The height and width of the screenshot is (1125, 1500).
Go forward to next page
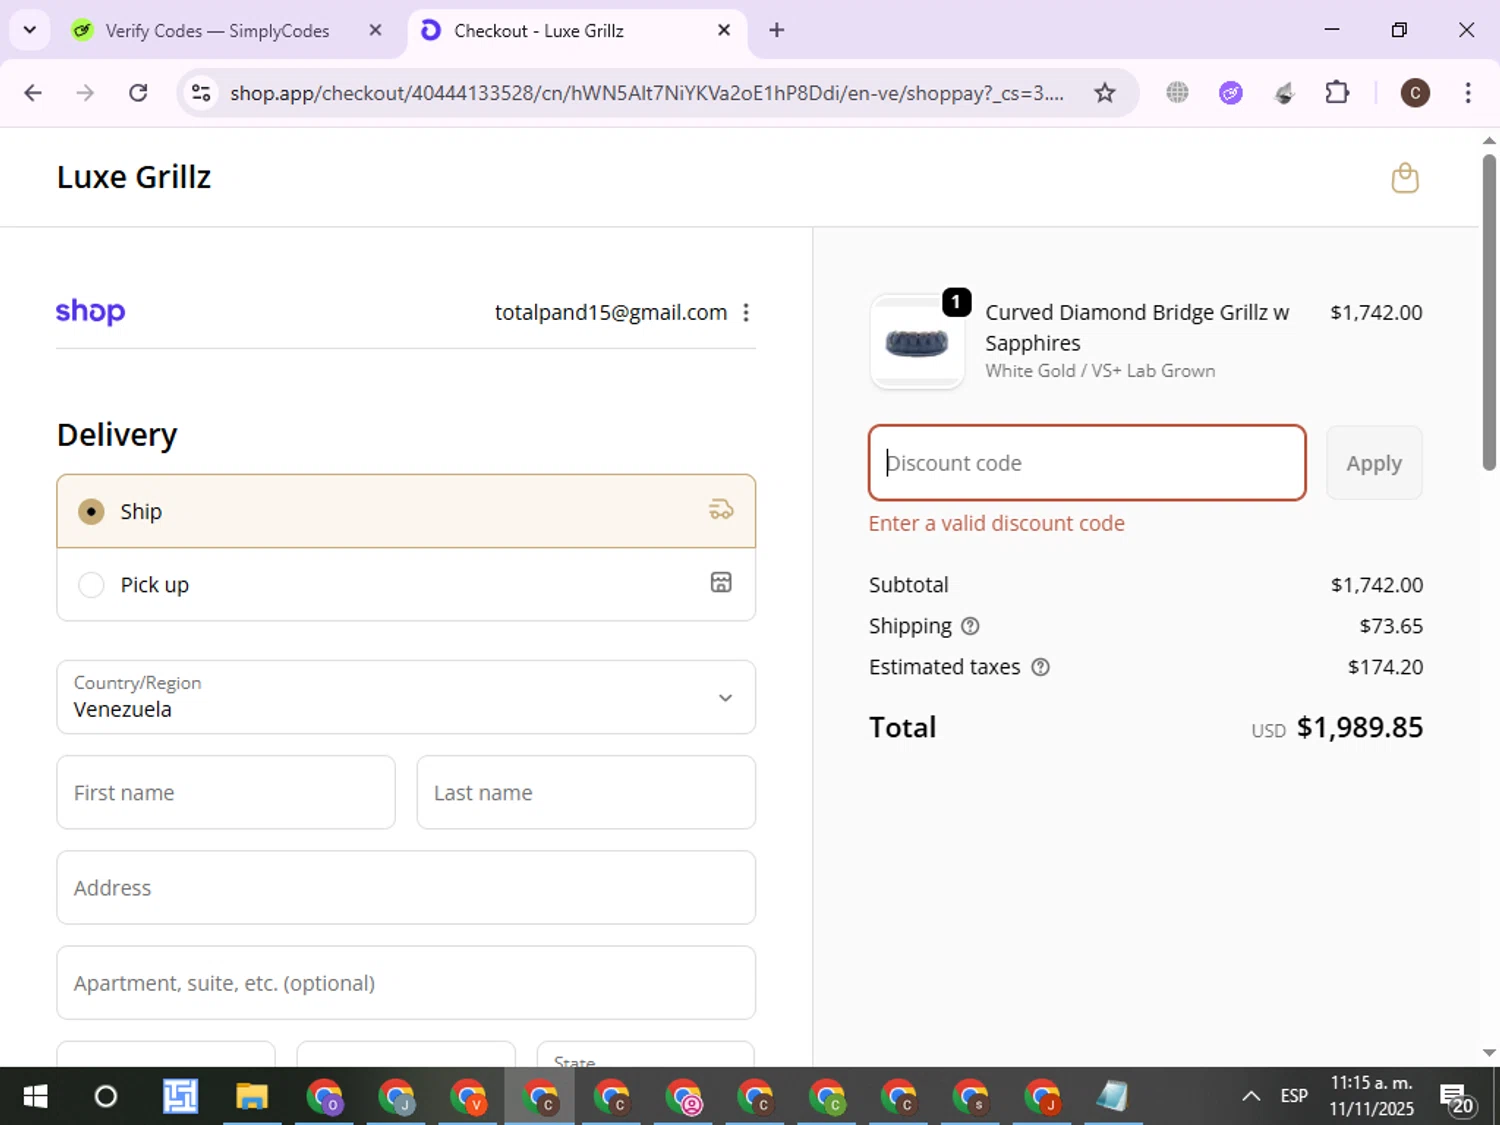85,93
